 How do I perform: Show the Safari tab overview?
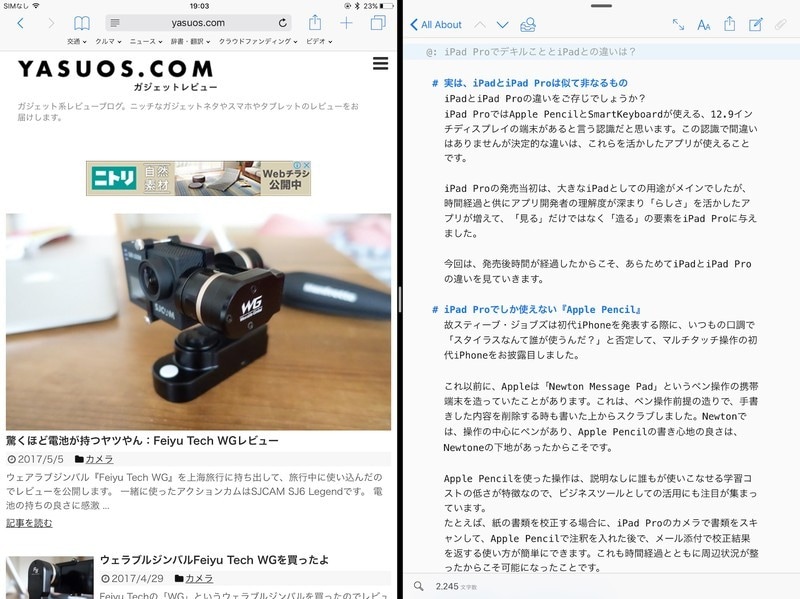[x=377, y=21]
